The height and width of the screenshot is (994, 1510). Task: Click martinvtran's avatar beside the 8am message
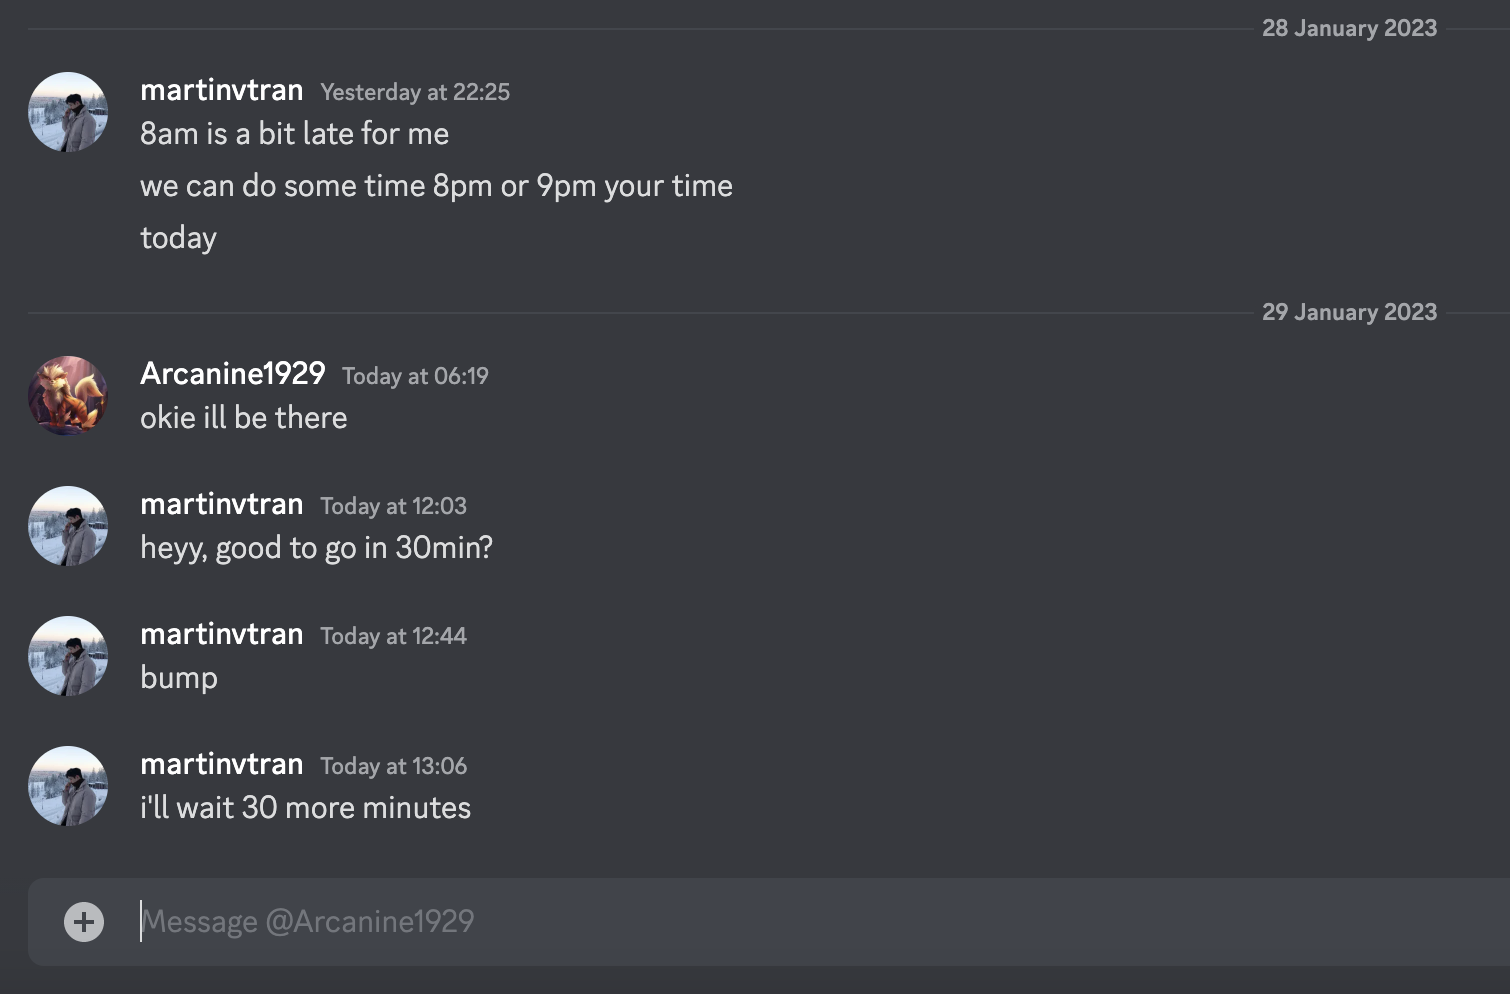tap(68, 112)
